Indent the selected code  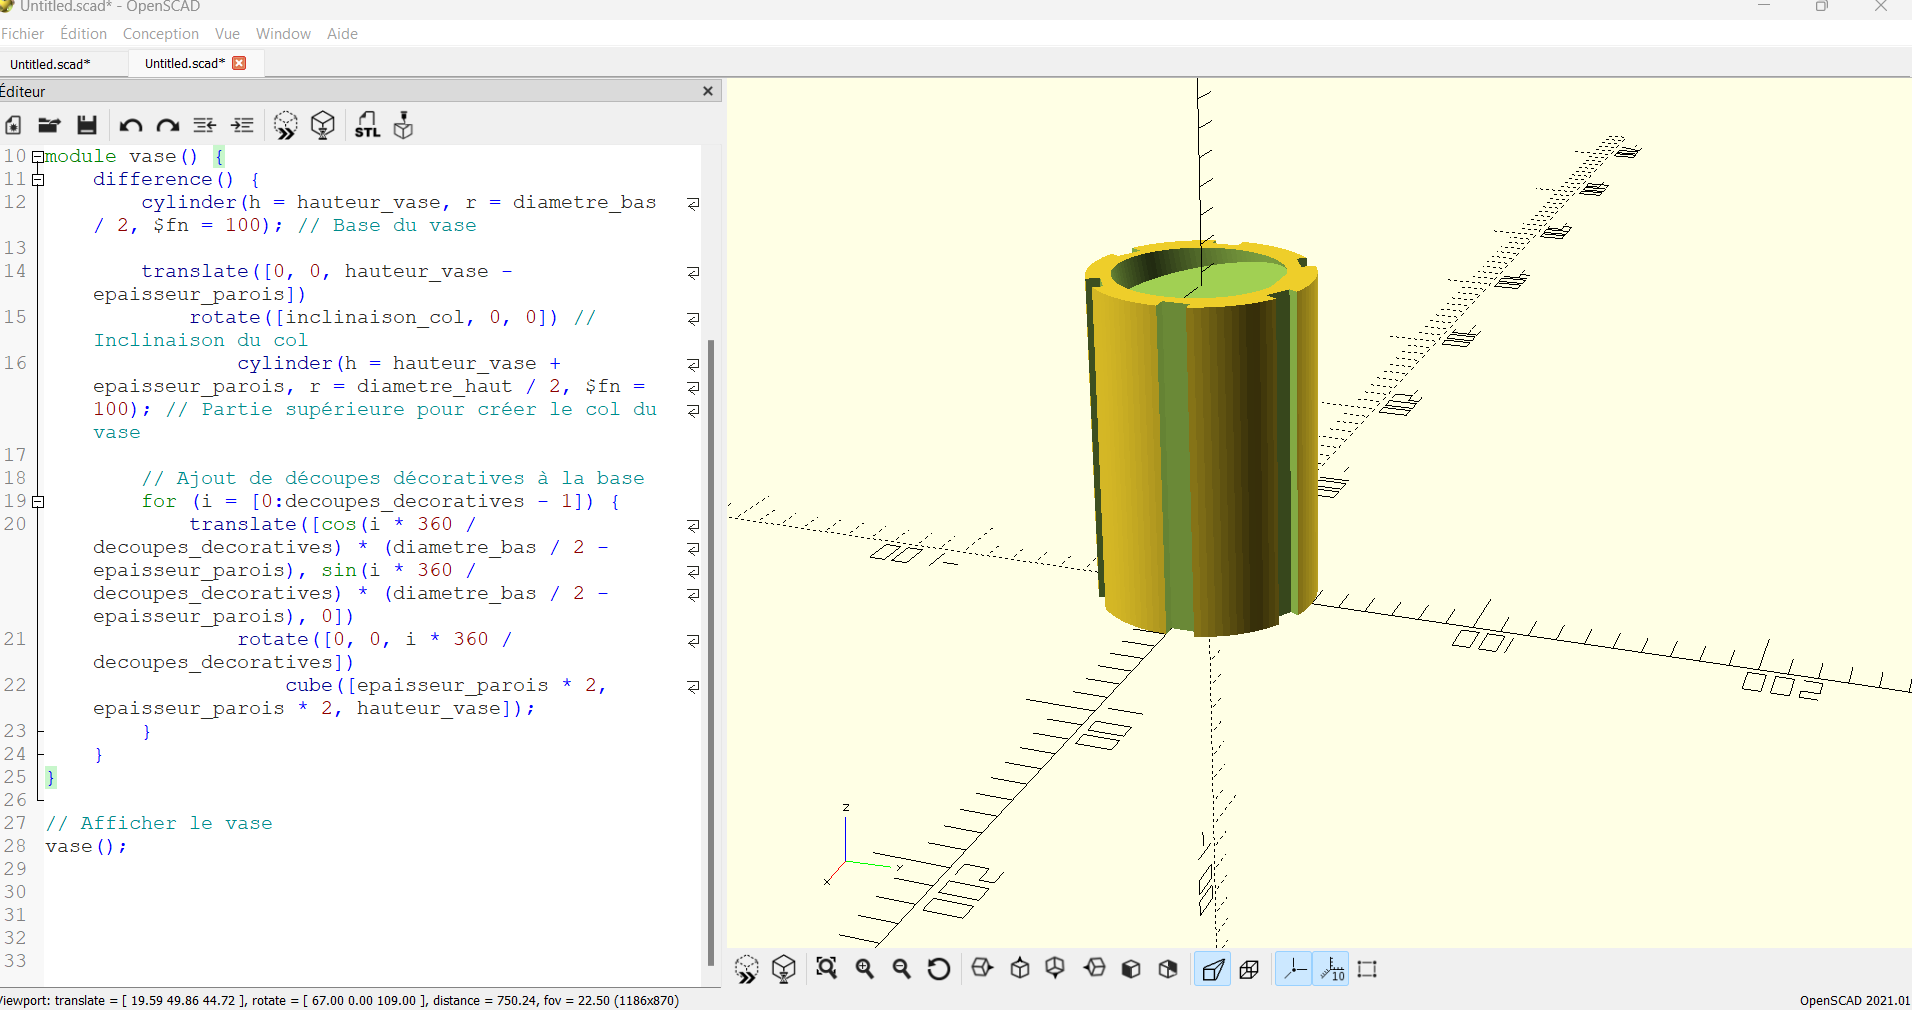(242, 125)
